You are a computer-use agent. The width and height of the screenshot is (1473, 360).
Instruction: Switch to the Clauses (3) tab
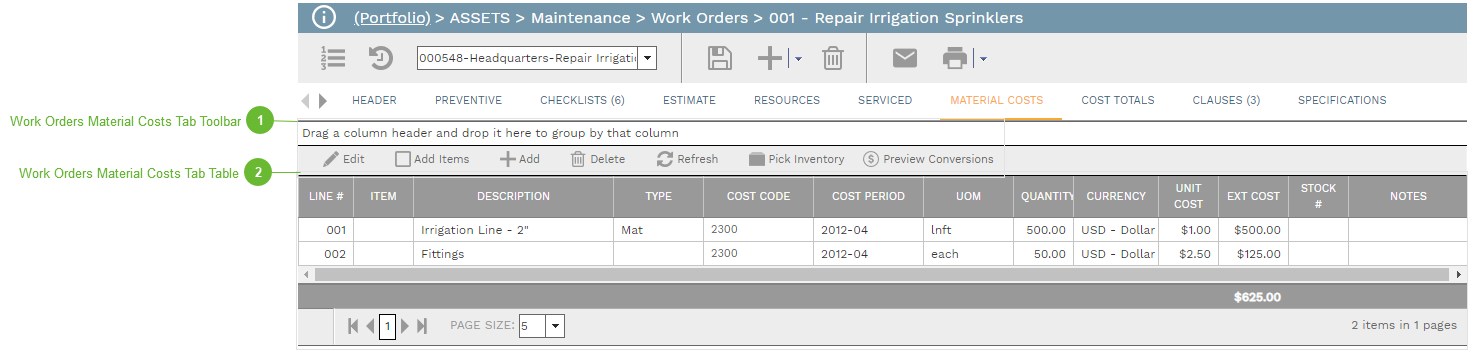(x=1226, y=100)
